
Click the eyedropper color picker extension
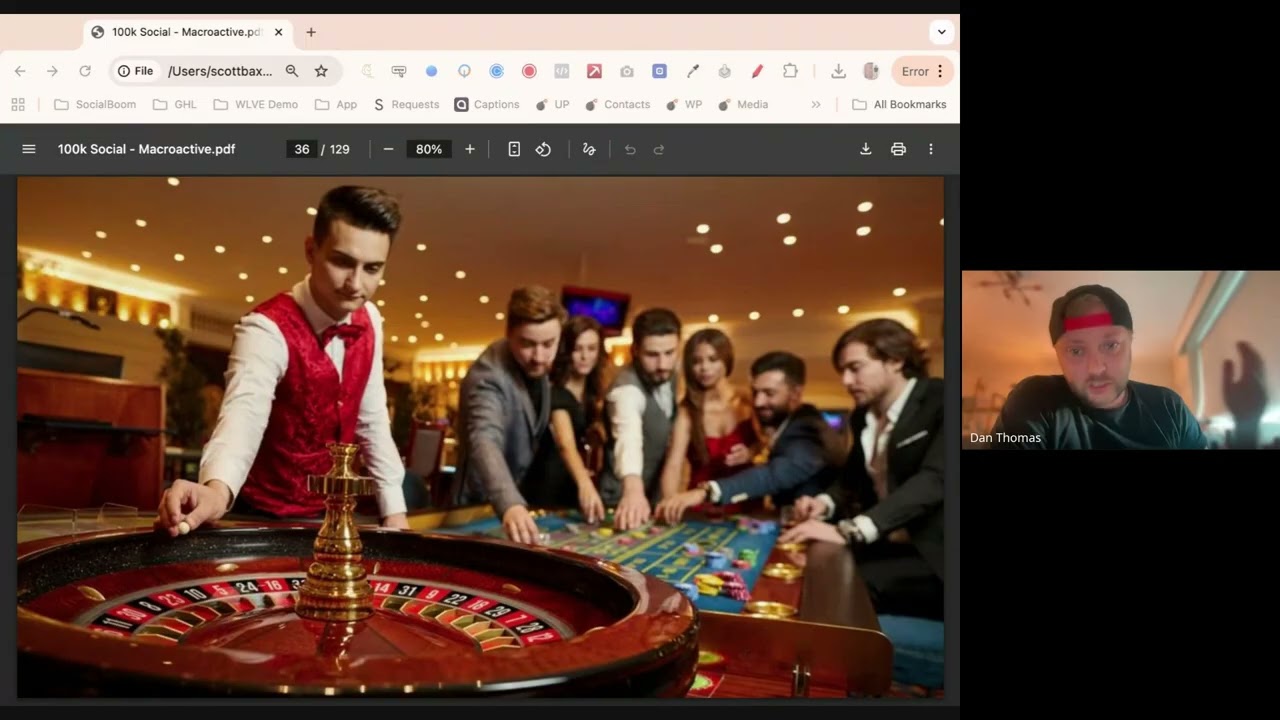coord(692,71)
